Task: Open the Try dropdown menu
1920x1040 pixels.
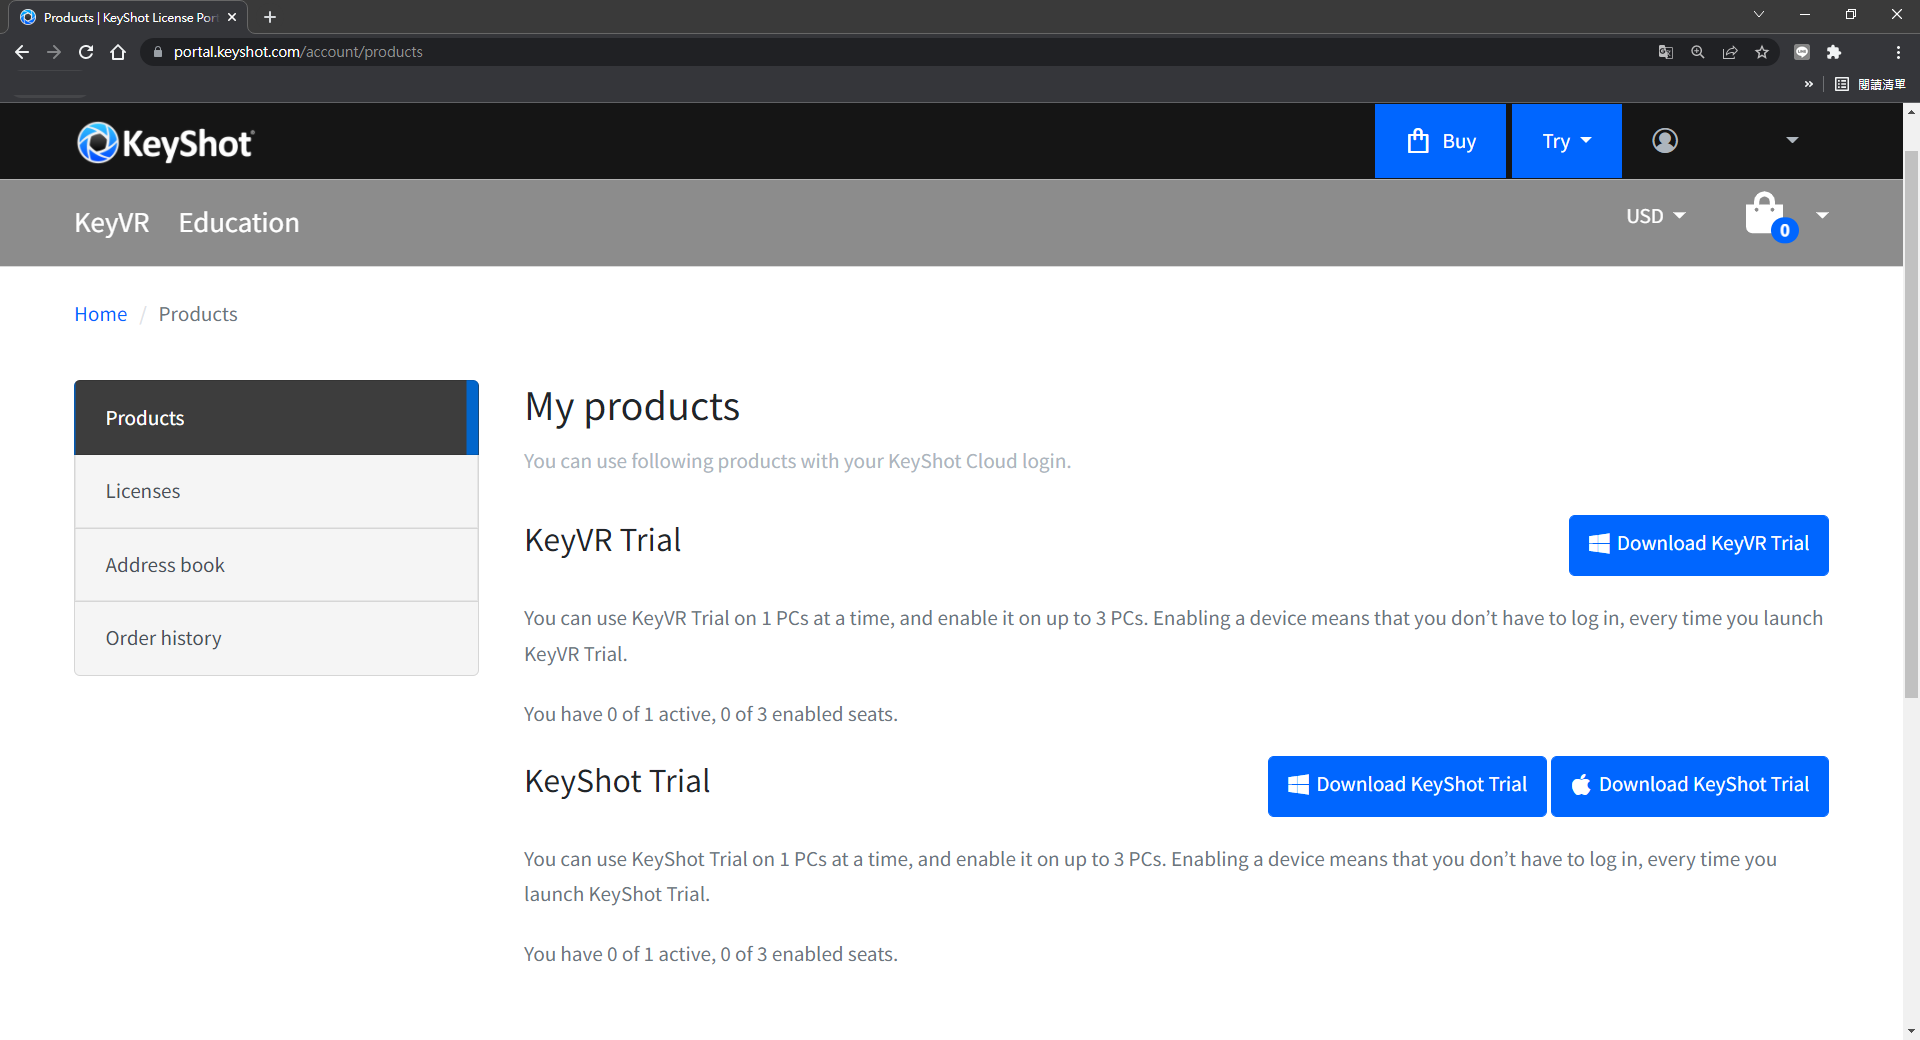Action: (x=1566, y=141)
